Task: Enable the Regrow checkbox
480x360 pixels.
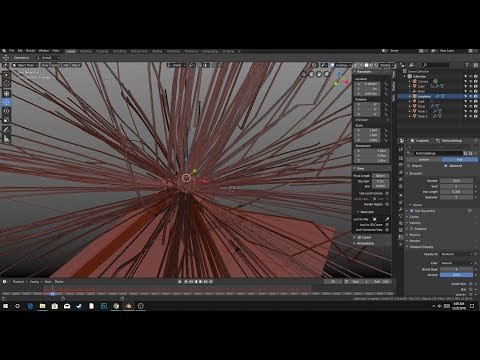Action: click(409, 166)
